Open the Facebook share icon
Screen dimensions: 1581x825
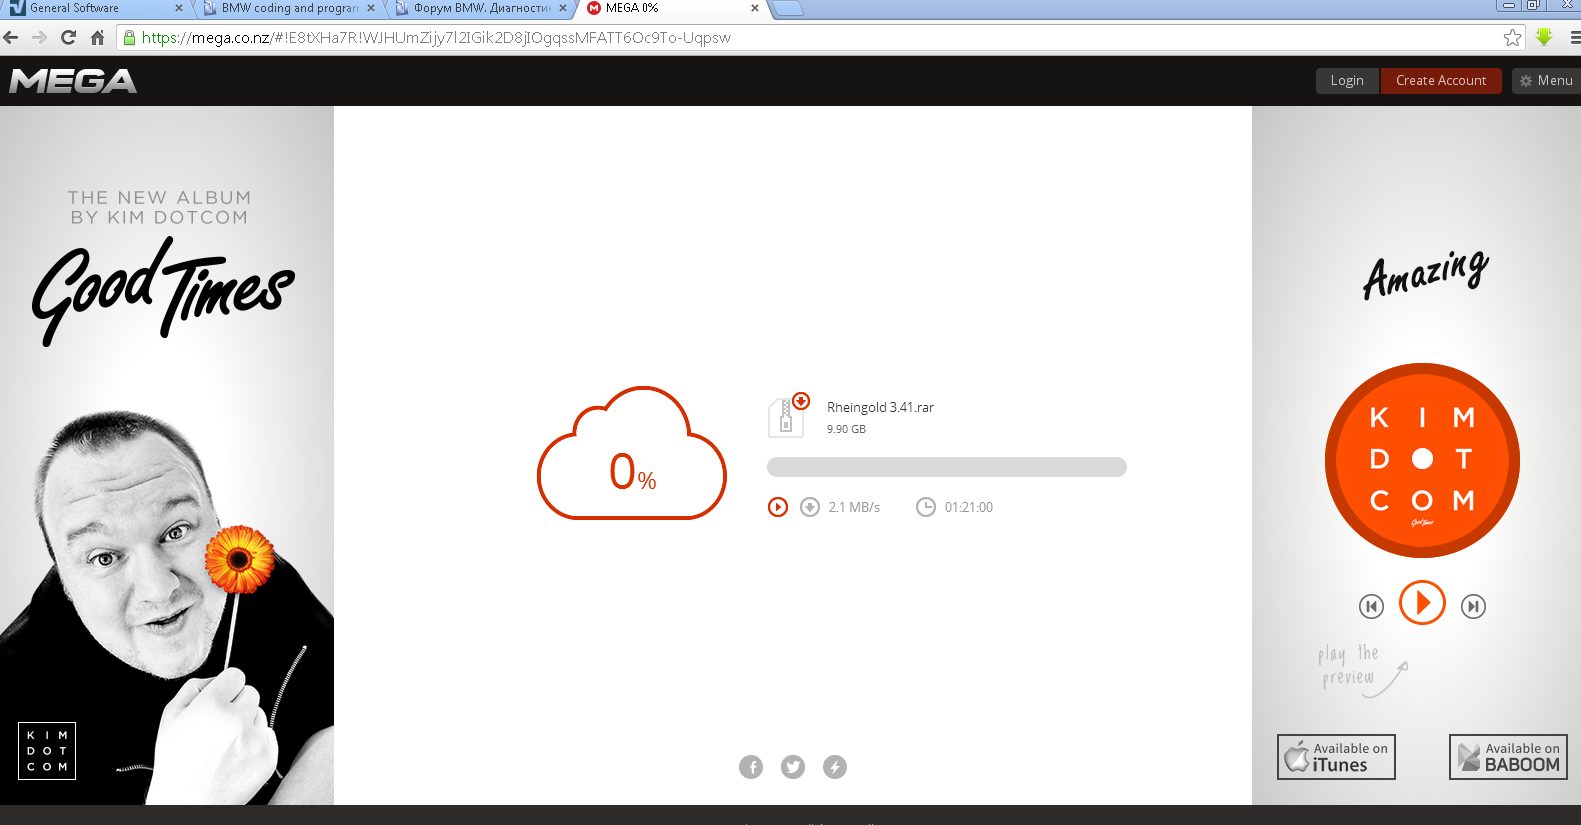[x=751, y=767]
